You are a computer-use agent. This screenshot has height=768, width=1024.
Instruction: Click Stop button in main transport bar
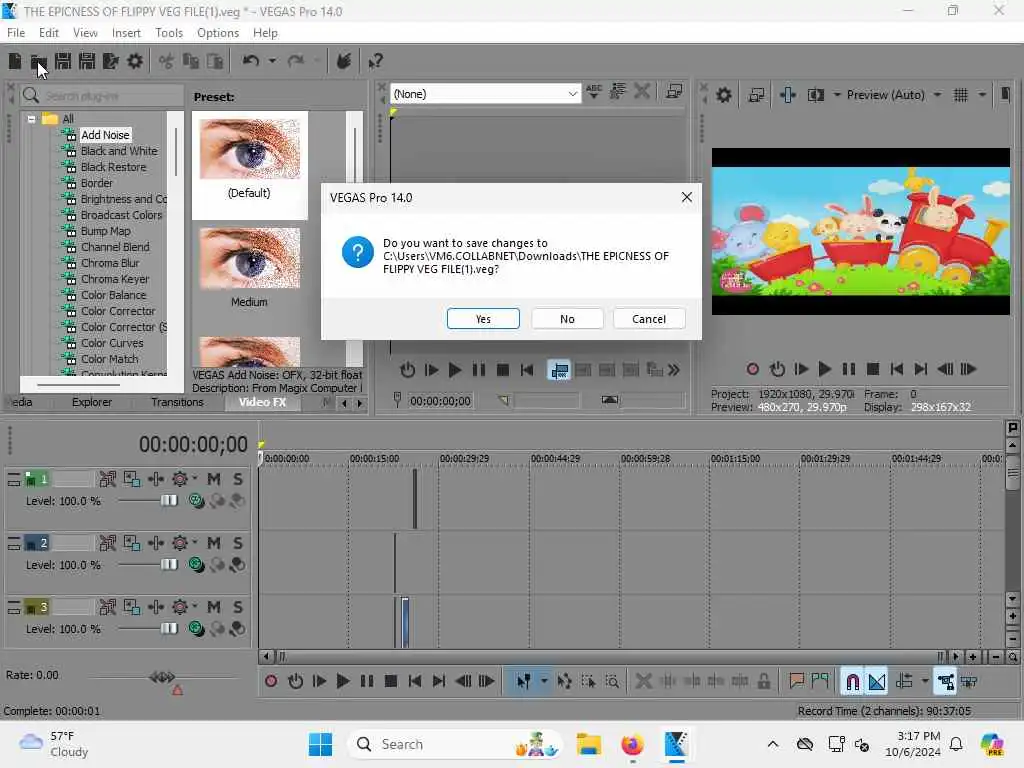[391, 681]
